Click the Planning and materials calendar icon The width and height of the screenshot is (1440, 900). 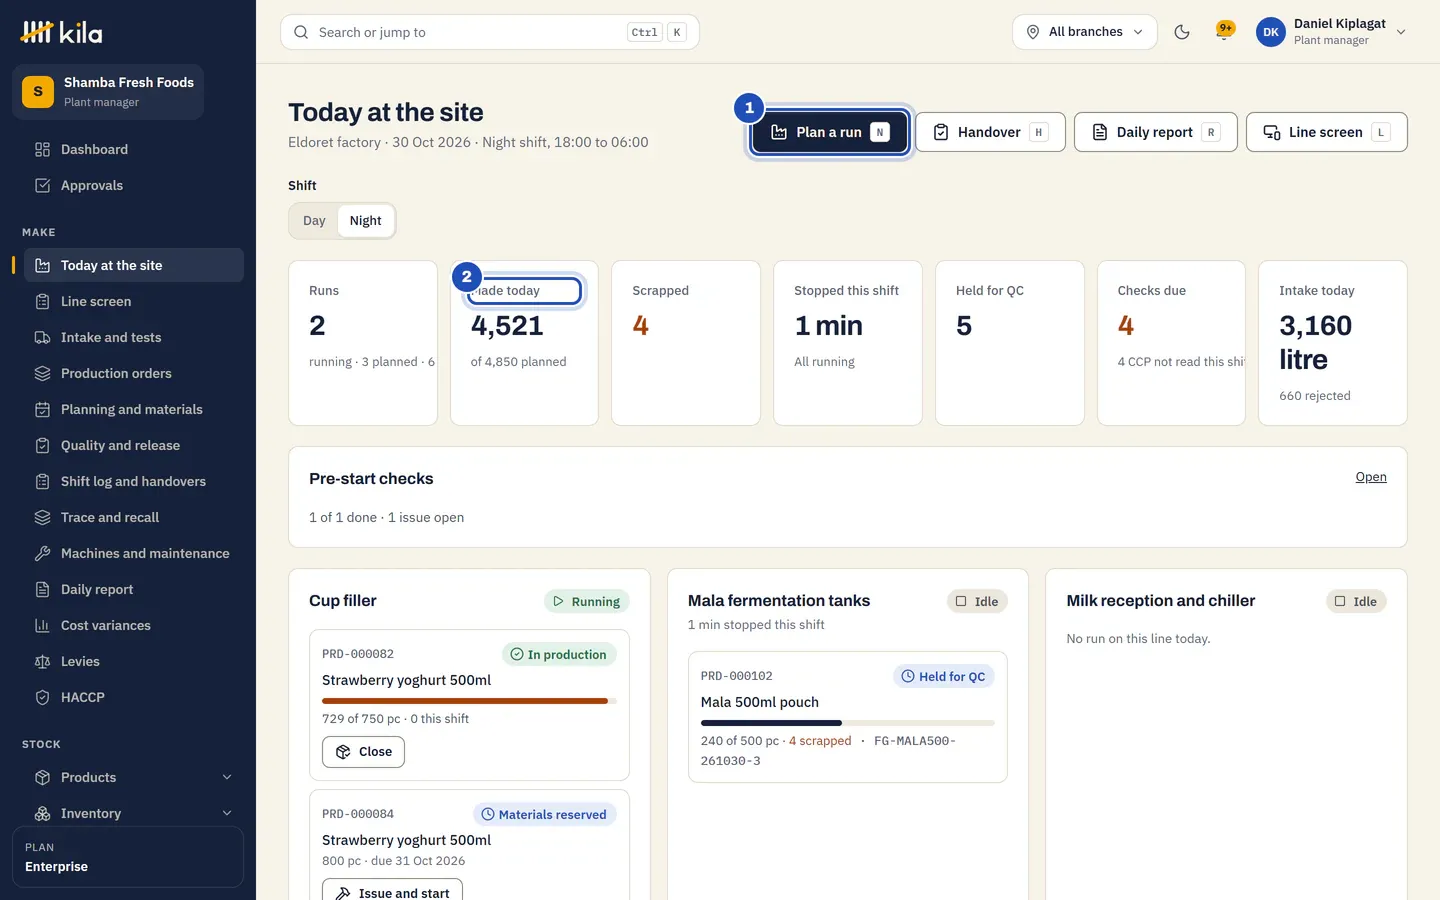point(42,410)
